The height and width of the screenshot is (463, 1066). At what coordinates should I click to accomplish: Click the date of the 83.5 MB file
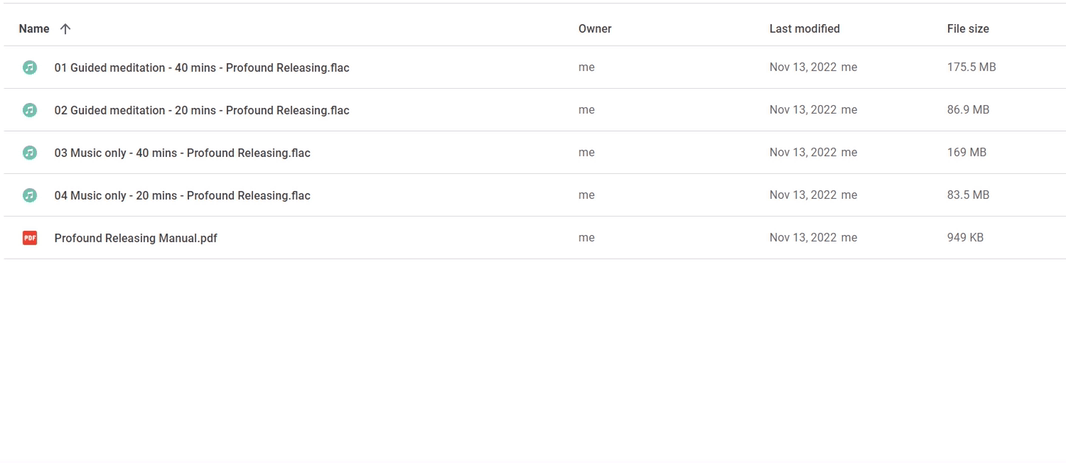pos(803,195)
